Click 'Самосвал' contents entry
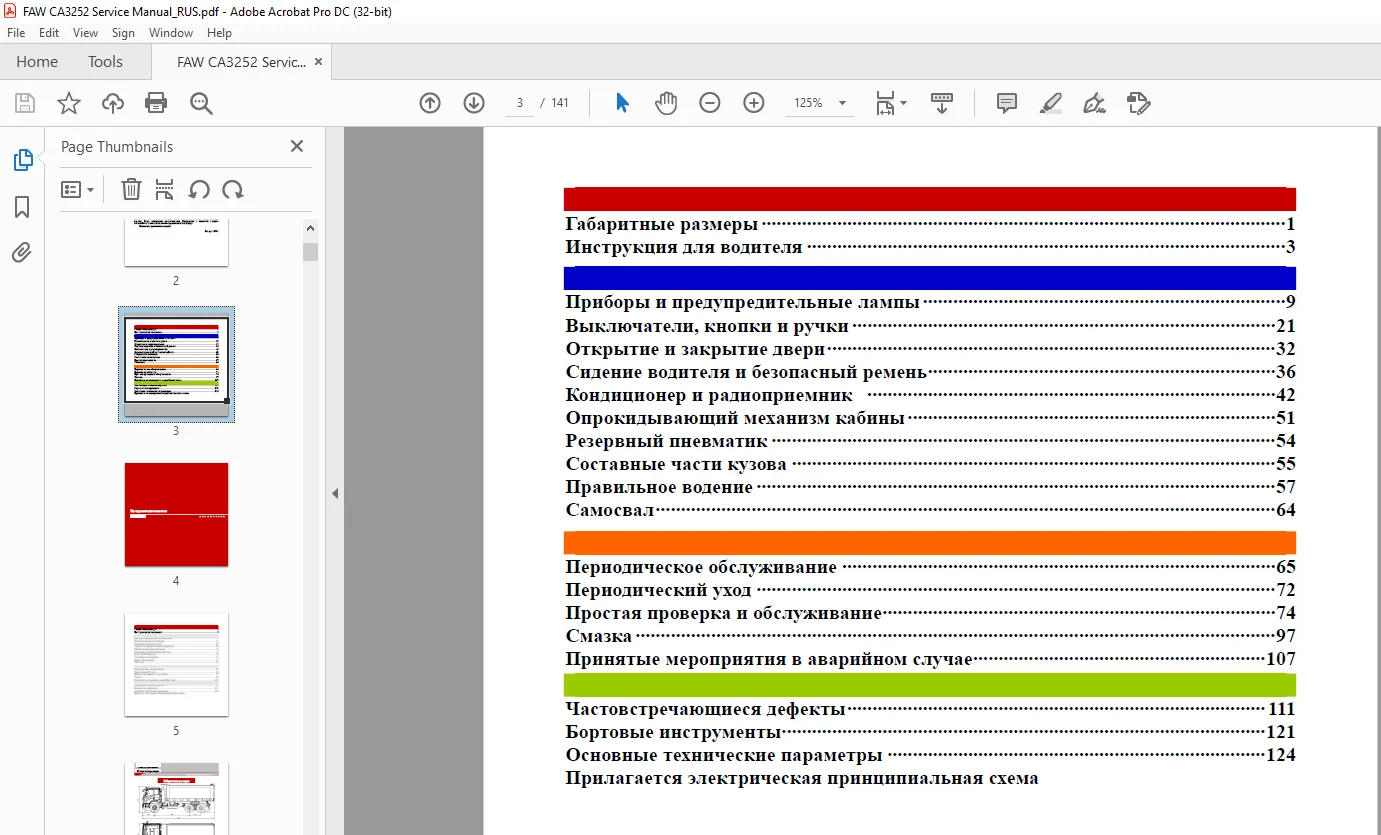Image resolution: width=1381 pixels, height=835 pixels. [610, 510]
